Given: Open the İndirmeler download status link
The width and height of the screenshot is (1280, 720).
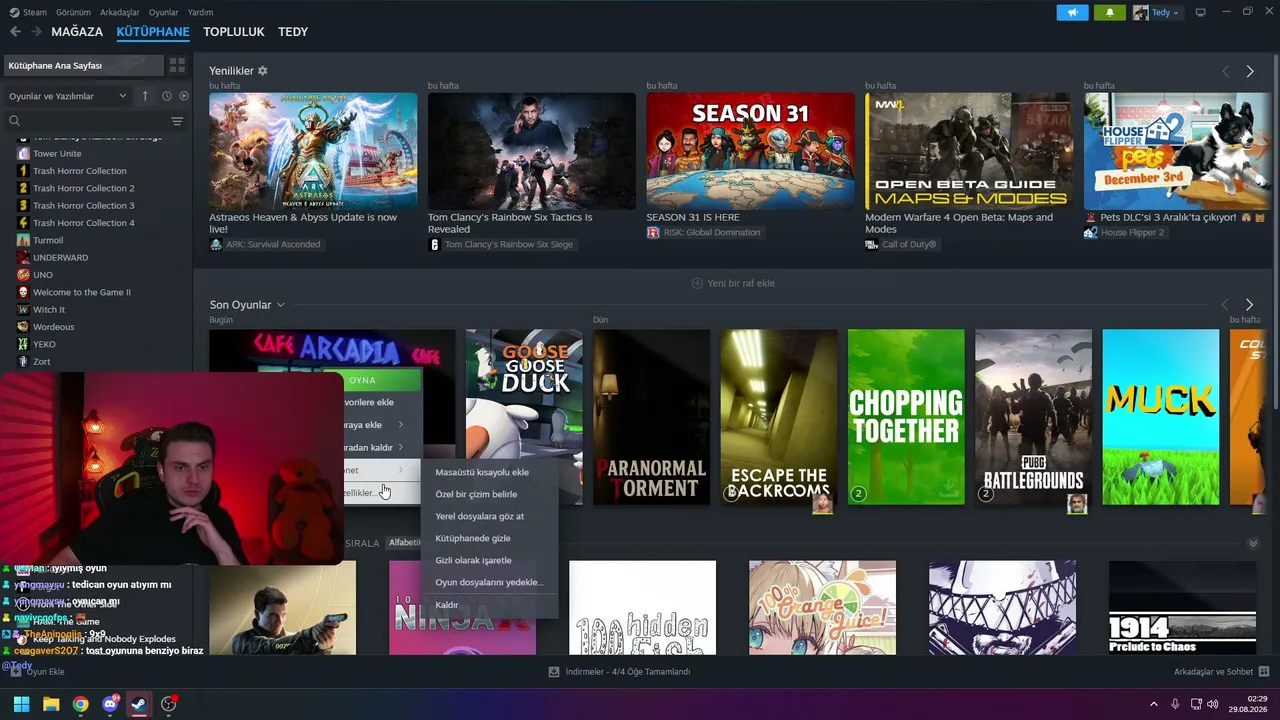Looking at the screenshot, I should click(x=628, y=672).
